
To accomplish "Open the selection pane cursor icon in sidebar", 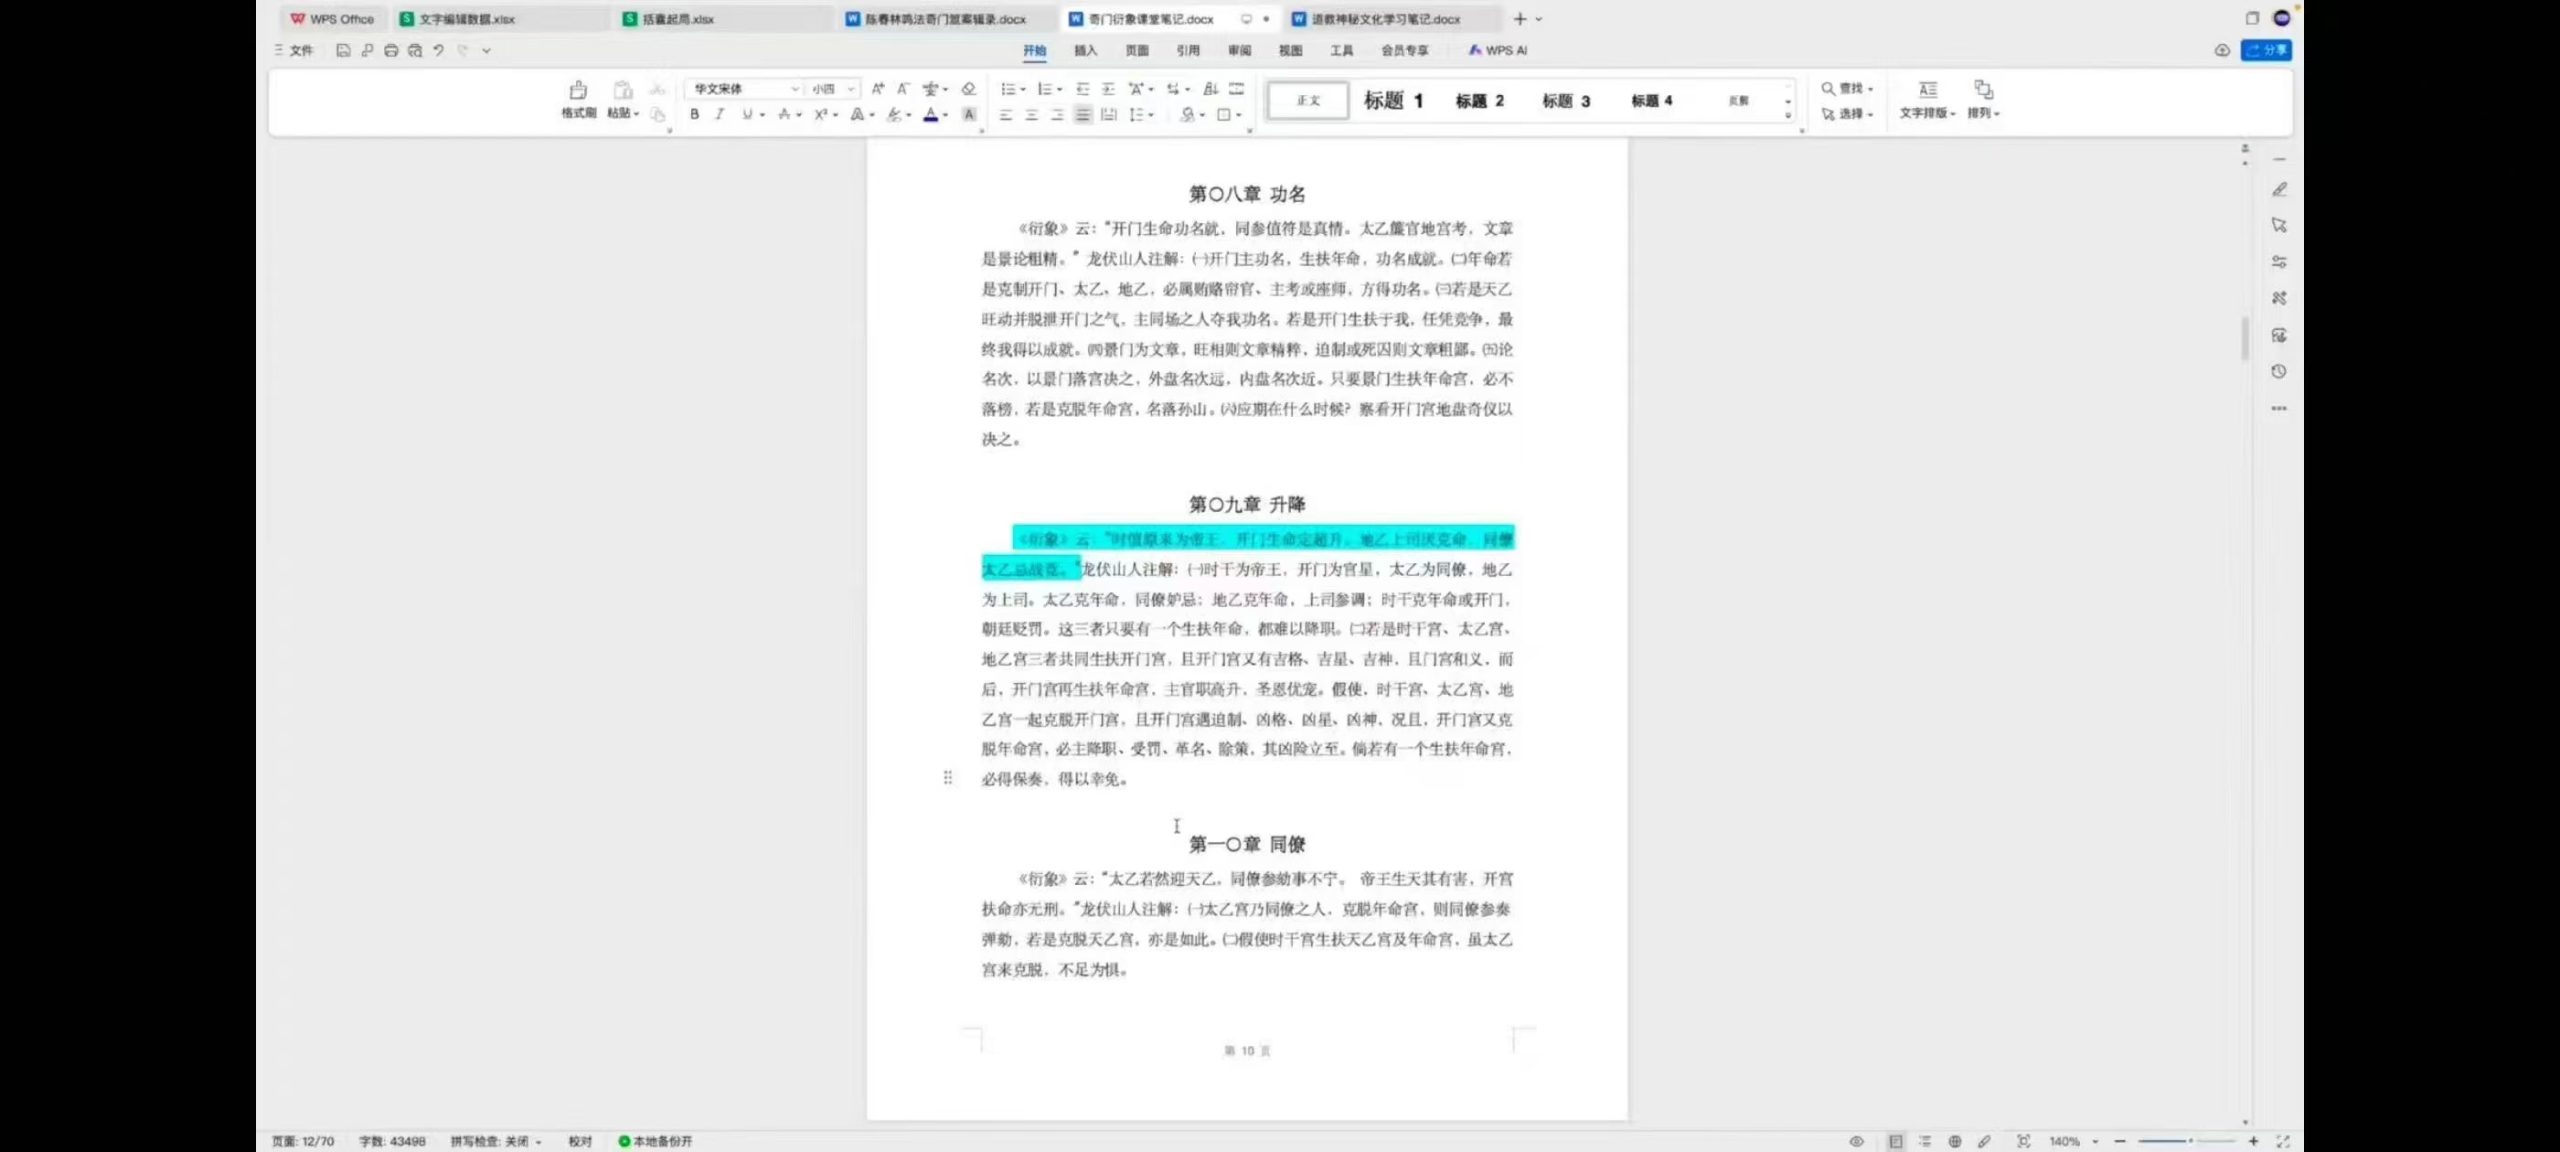I will [x=2279, y=225].
